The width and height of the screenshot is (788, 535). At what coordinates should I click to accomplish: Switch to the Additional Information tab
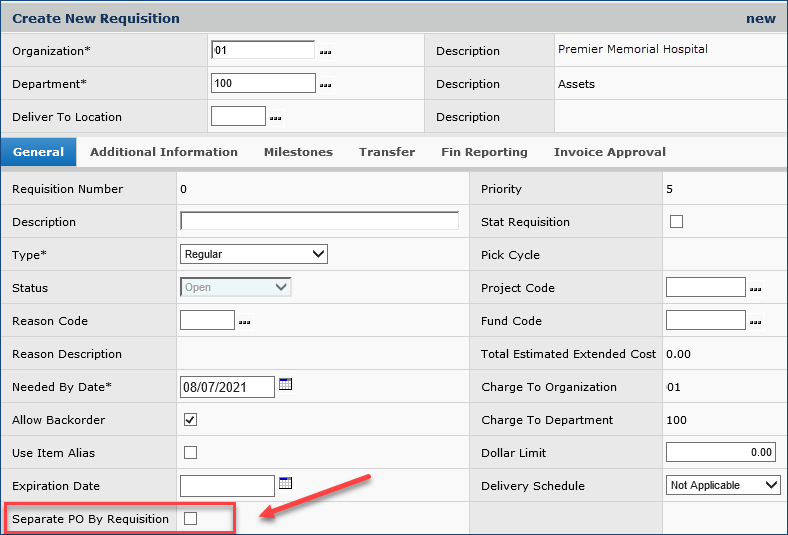click(164, 152)
